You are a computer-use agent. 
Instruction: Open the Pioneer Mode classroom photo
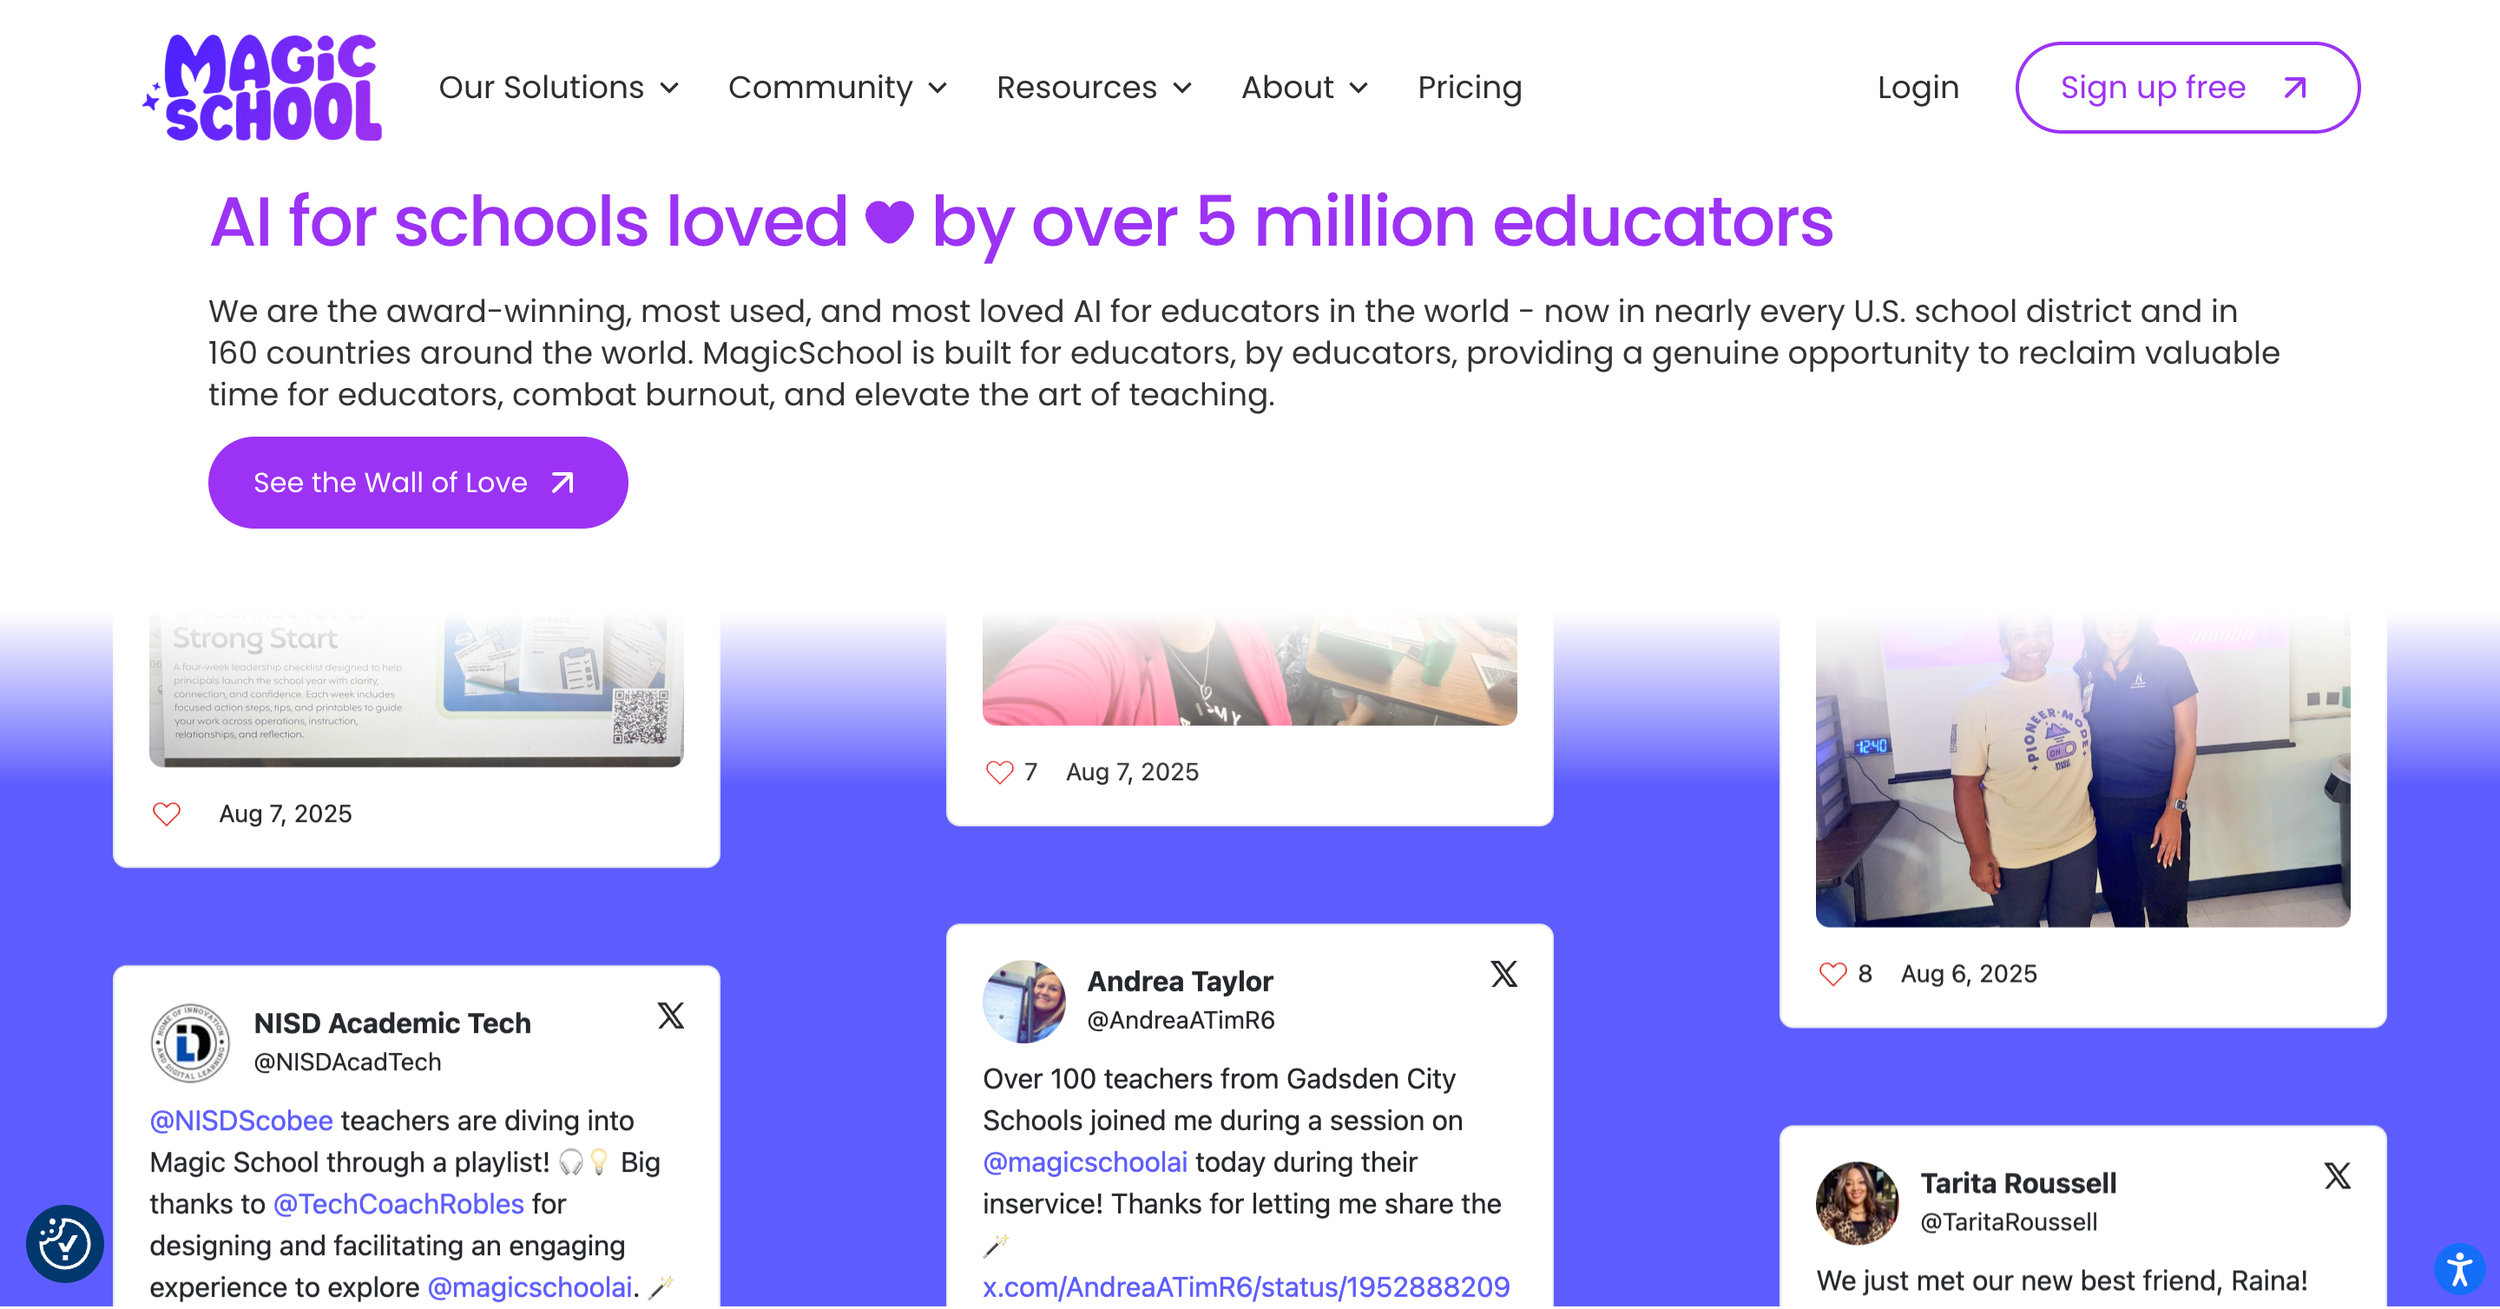click(2082, 772)
